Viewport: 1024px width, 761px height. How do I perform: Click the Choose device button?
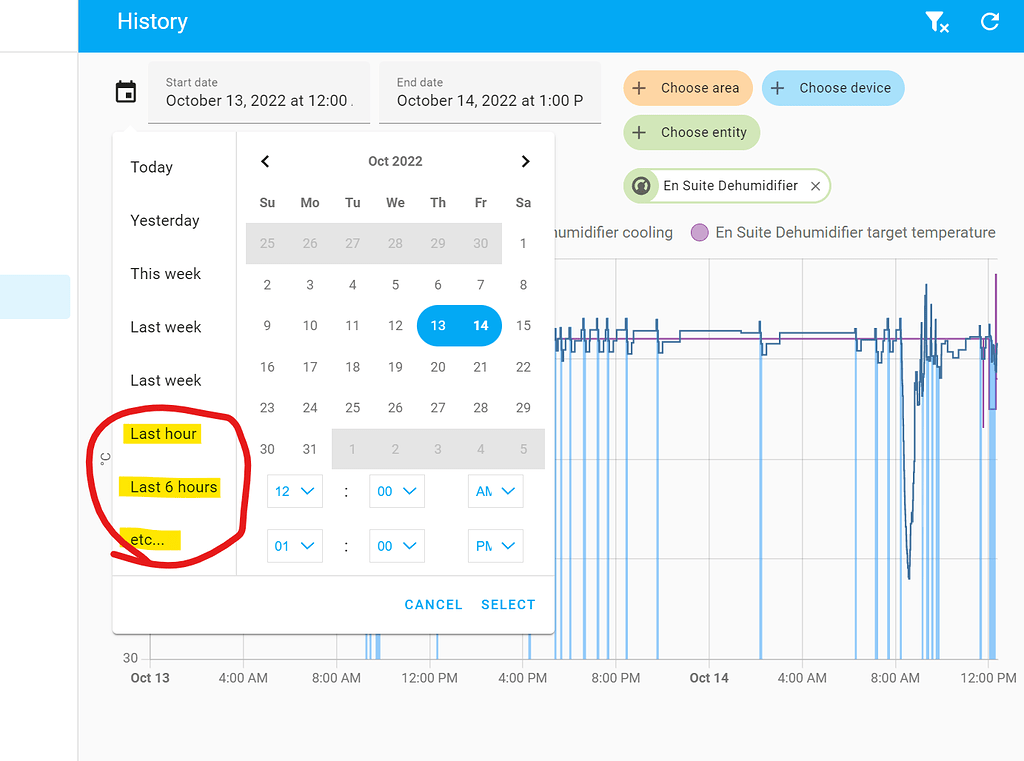(x=833, y=88)
